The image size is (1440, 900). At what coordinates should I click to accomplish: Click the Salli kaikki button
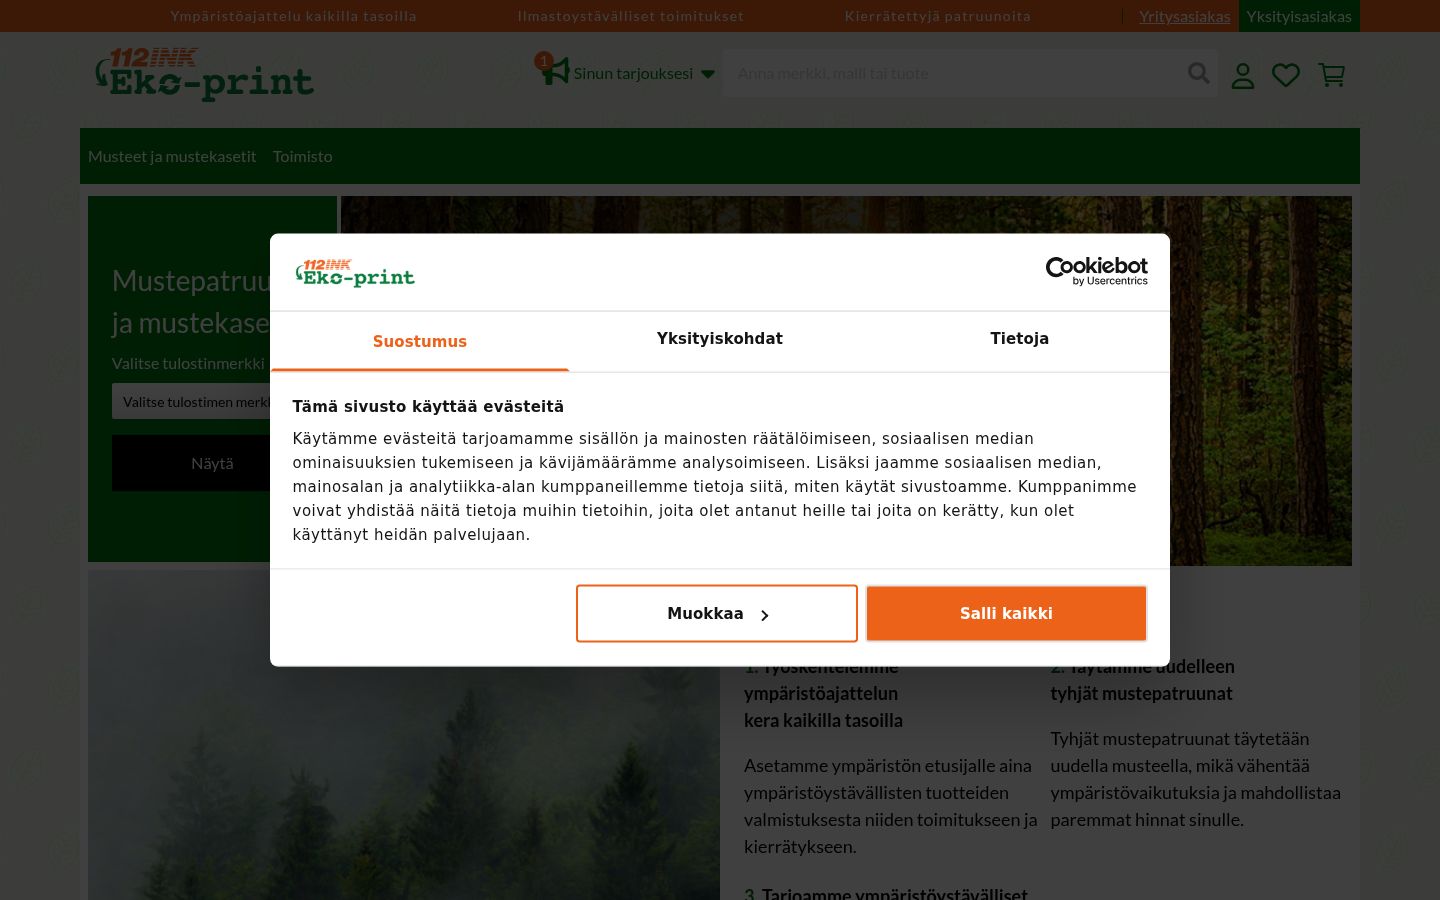(x=1006, y=613)
